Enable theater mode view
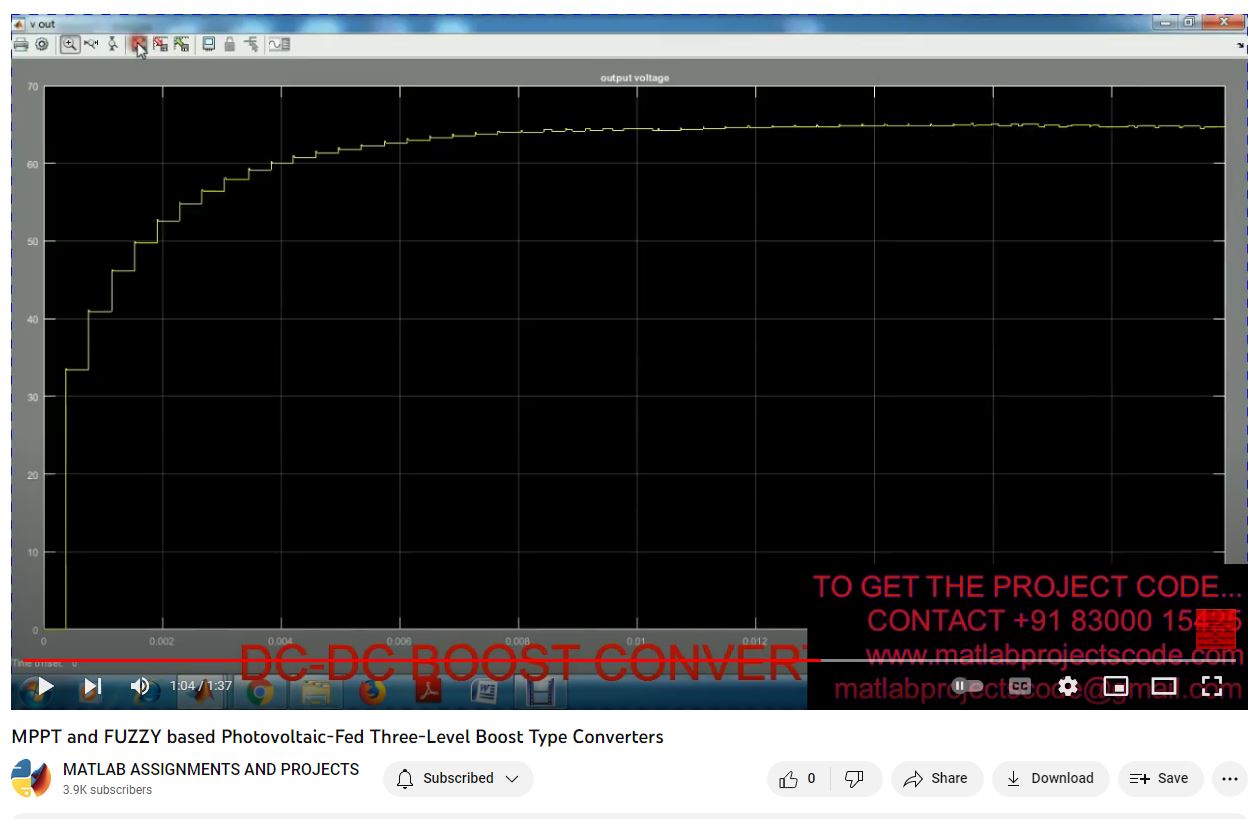This screenshot has height=819, width=1251. (1163, 686)
